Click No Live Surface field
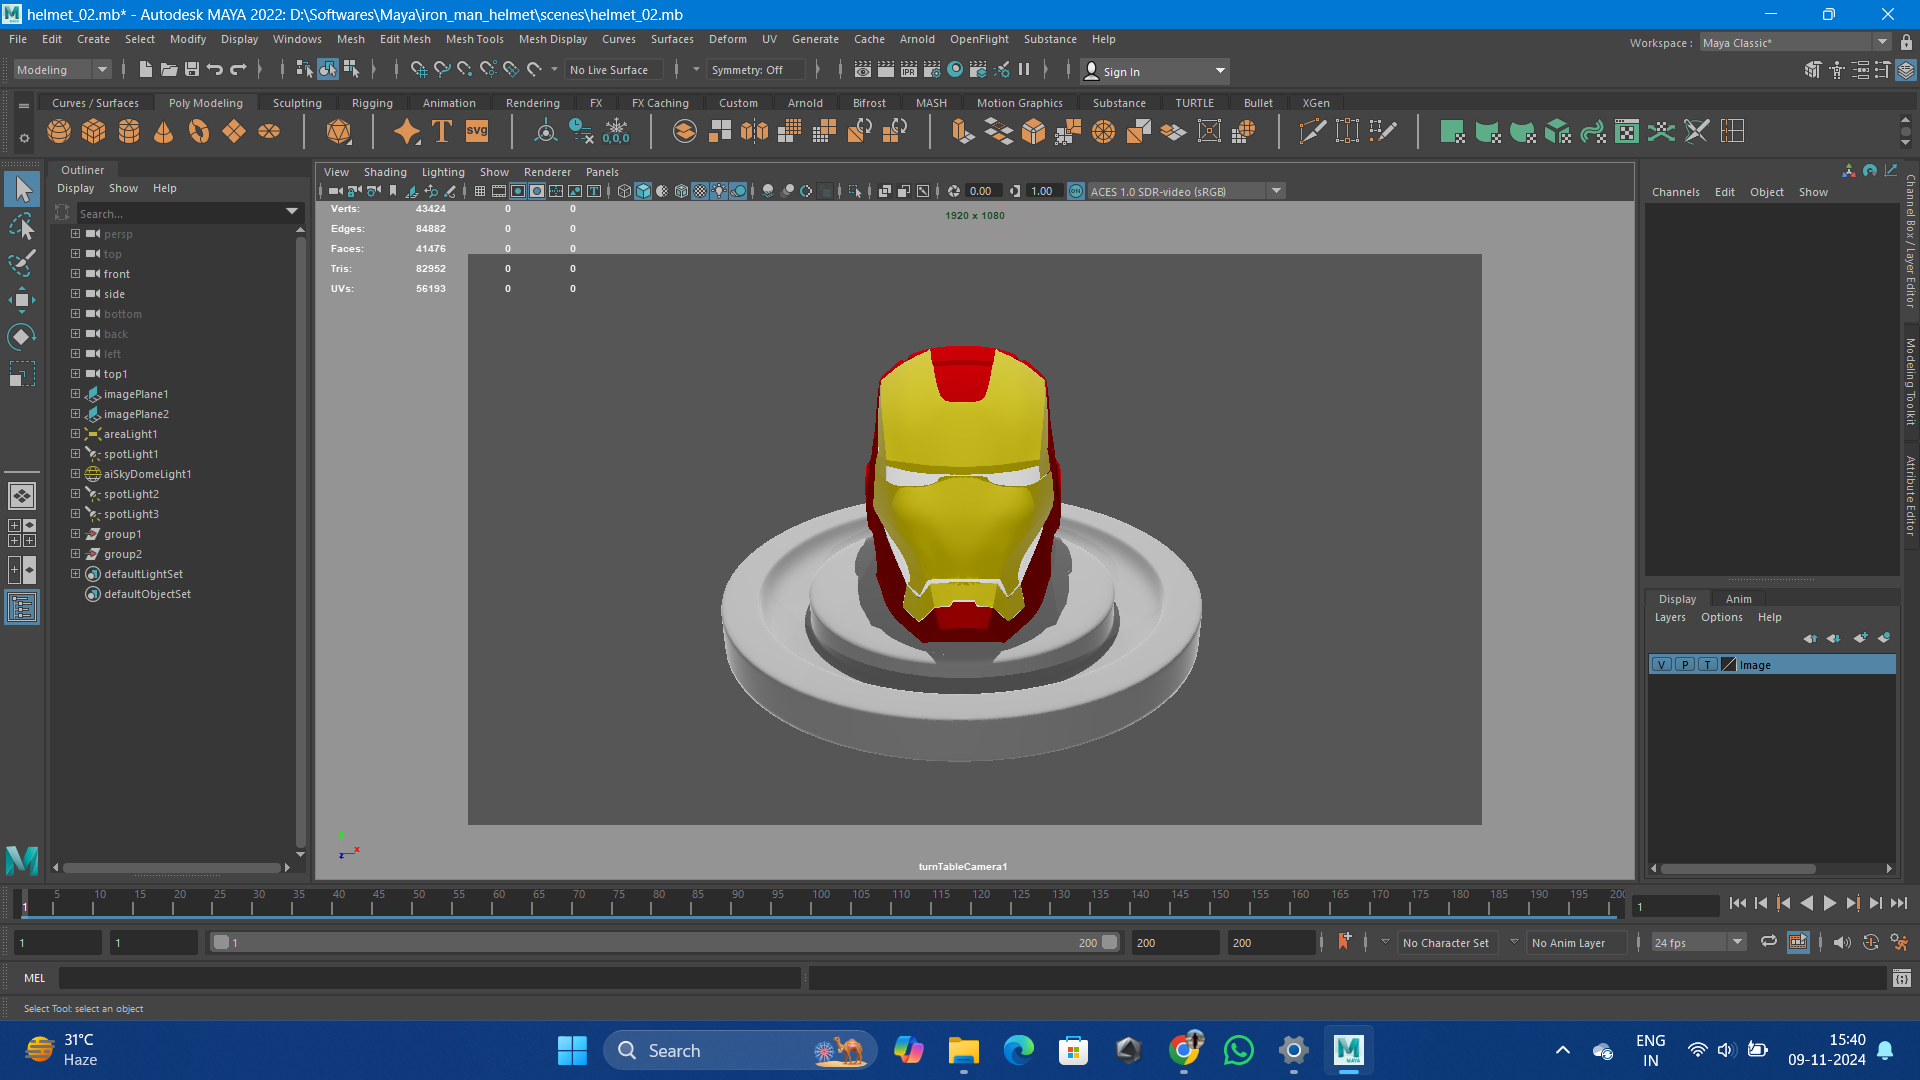1920x1080 pixels. tap(613, 70)
